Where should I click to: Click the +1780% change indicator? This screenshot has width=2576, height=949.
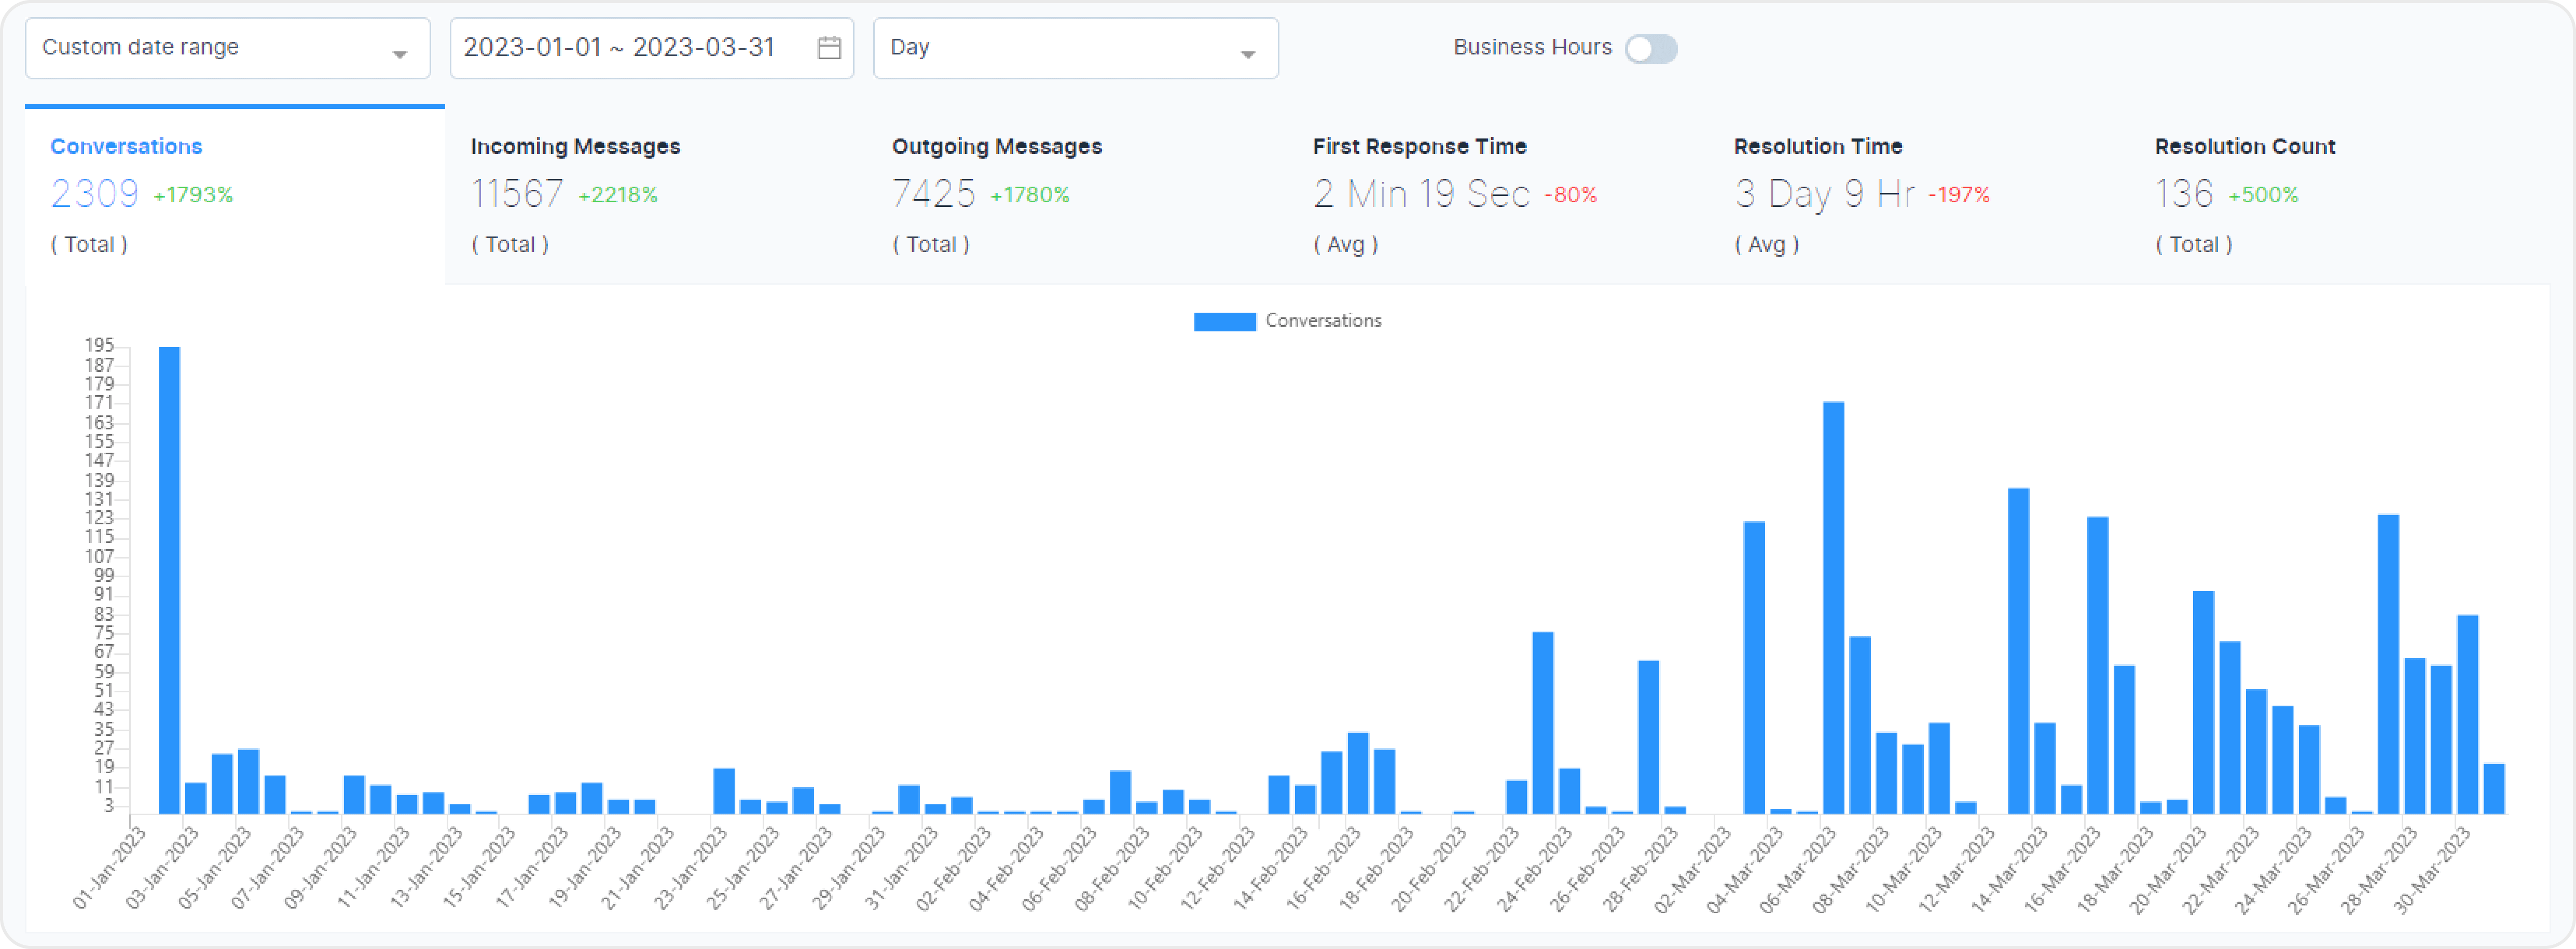[1030, 195]
